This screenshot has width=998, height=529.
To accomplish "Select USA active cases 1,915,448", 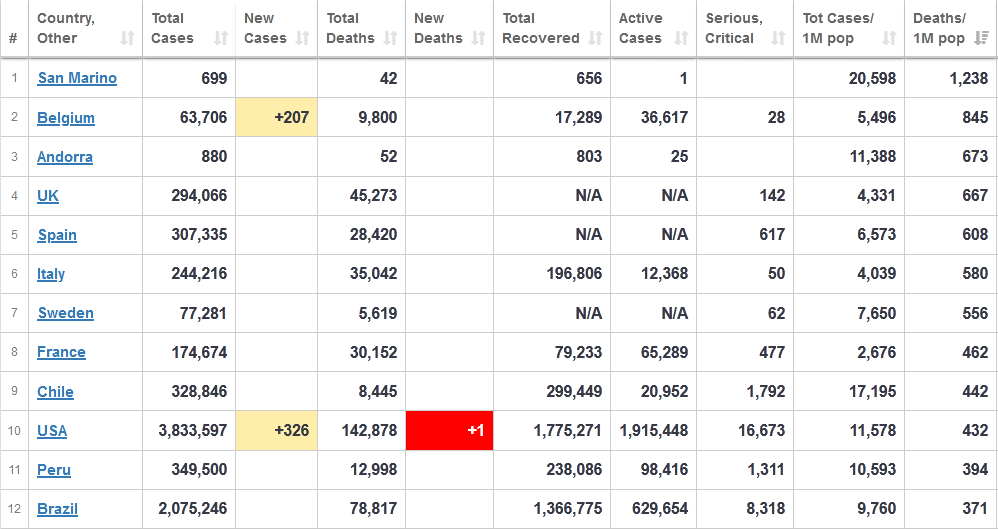I will point(654,431).
